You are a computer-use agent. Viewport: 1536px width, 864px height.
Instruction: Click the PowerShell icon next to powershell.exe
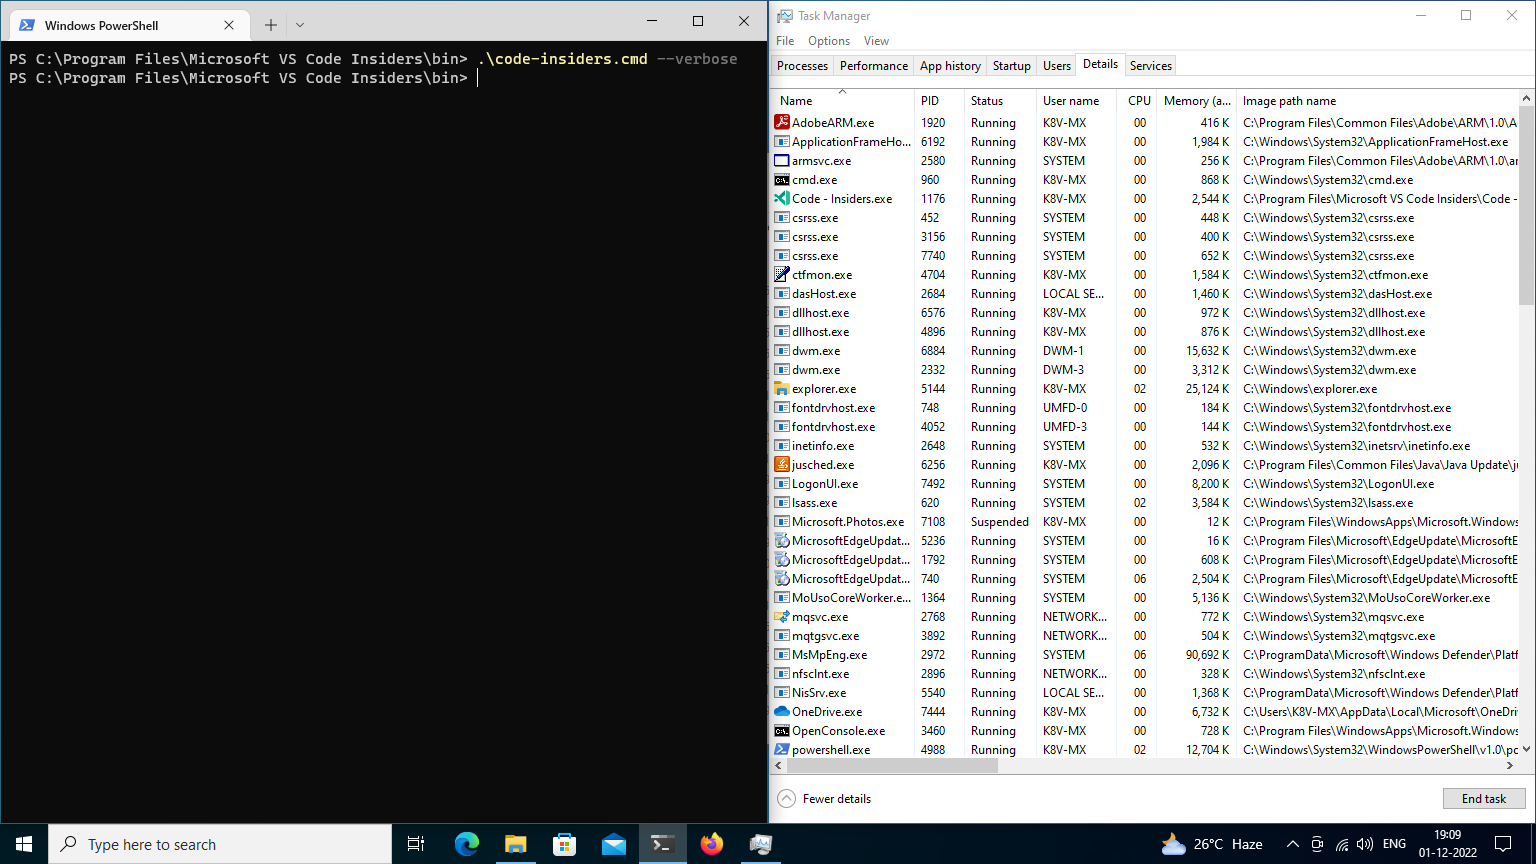tap(781, 750)
